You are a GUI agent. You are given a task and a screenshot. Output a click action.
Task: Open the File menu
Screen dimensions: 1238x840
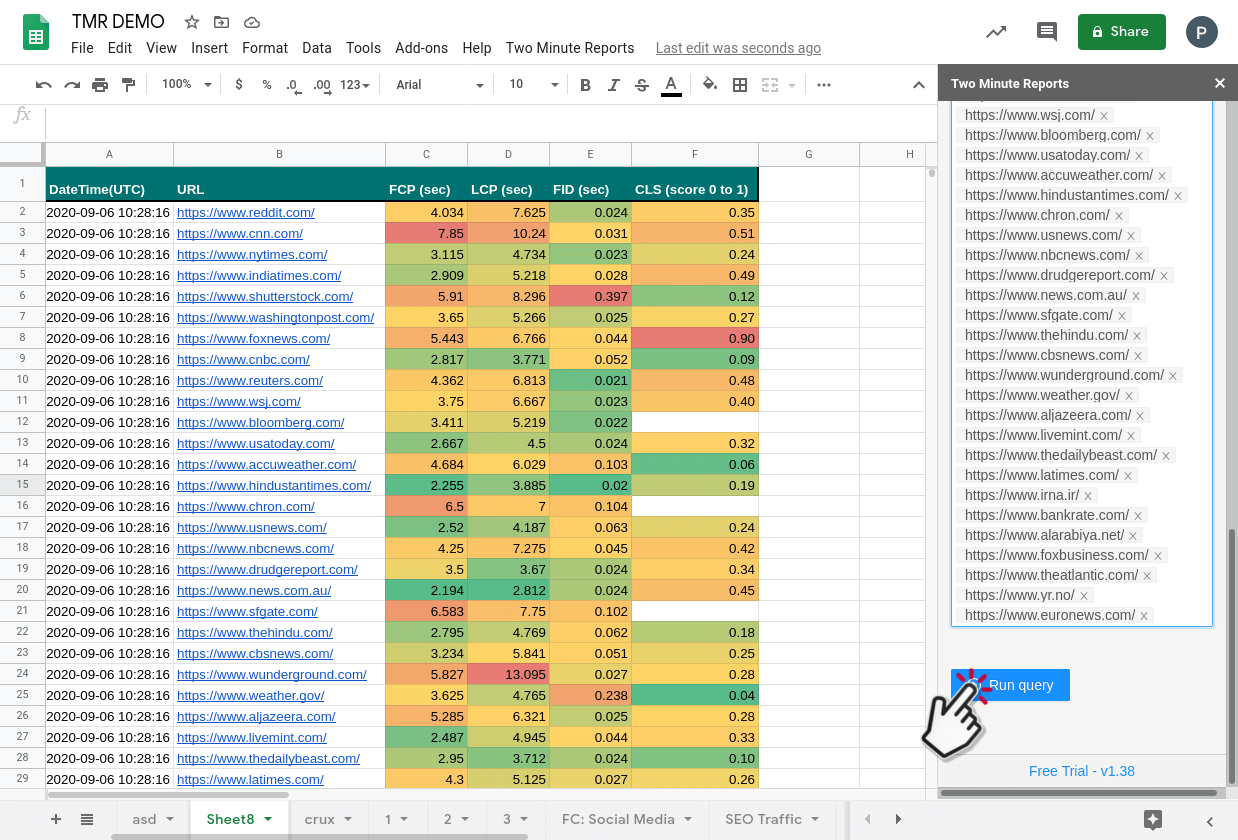(x=82, y=48)
